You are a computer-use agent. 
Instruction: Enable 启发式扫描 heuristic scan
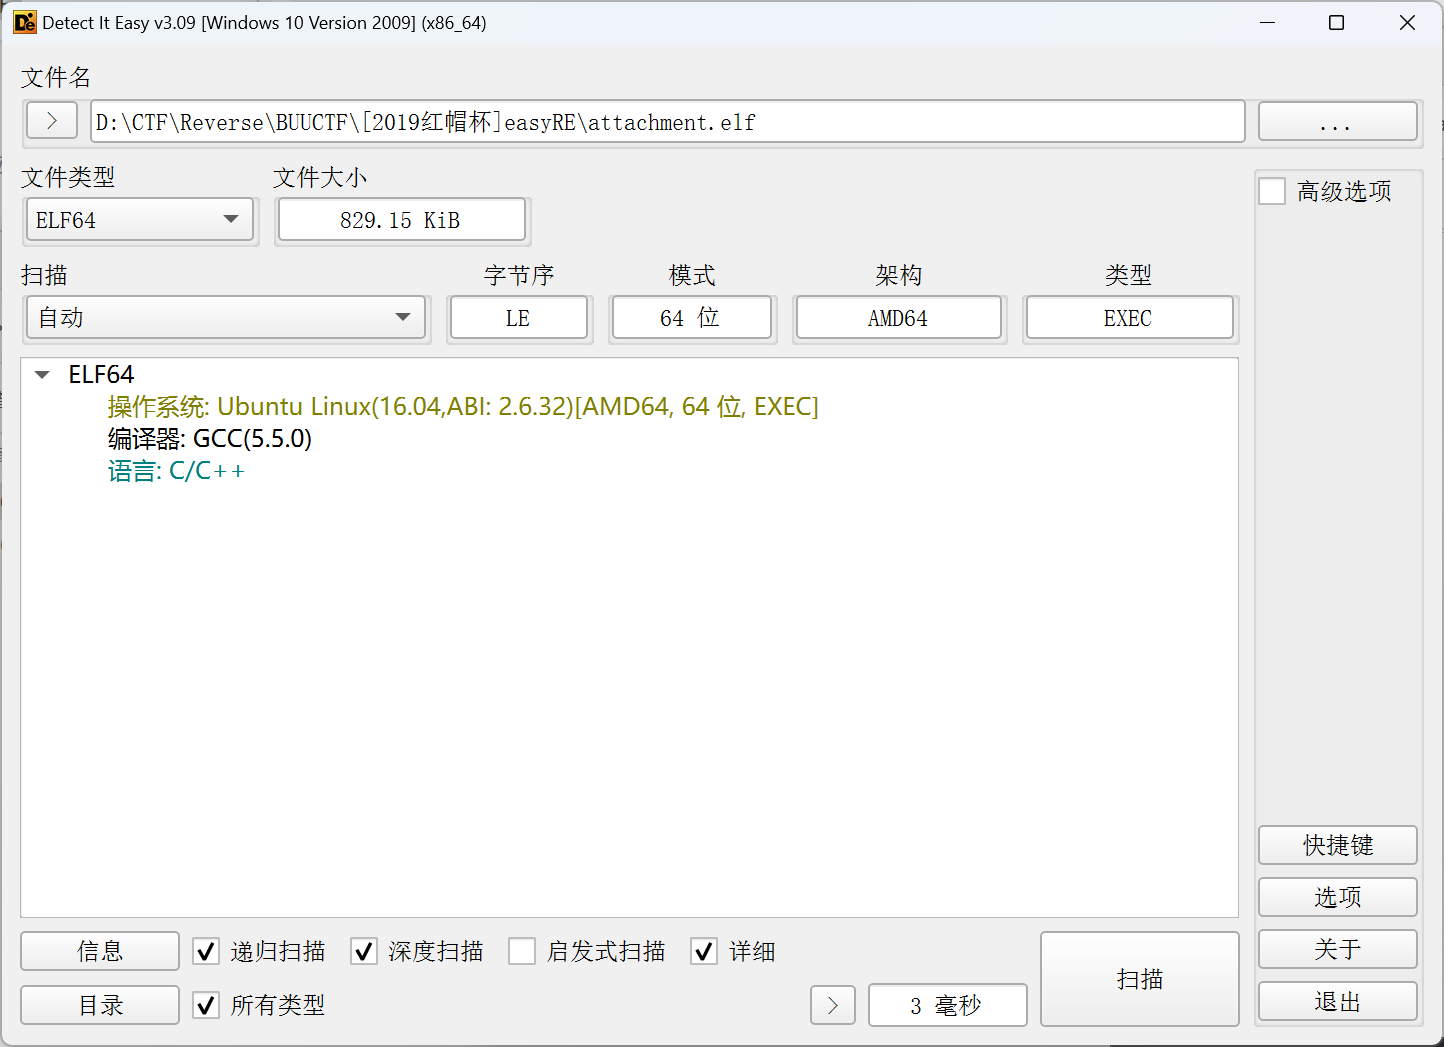[522, 951]
